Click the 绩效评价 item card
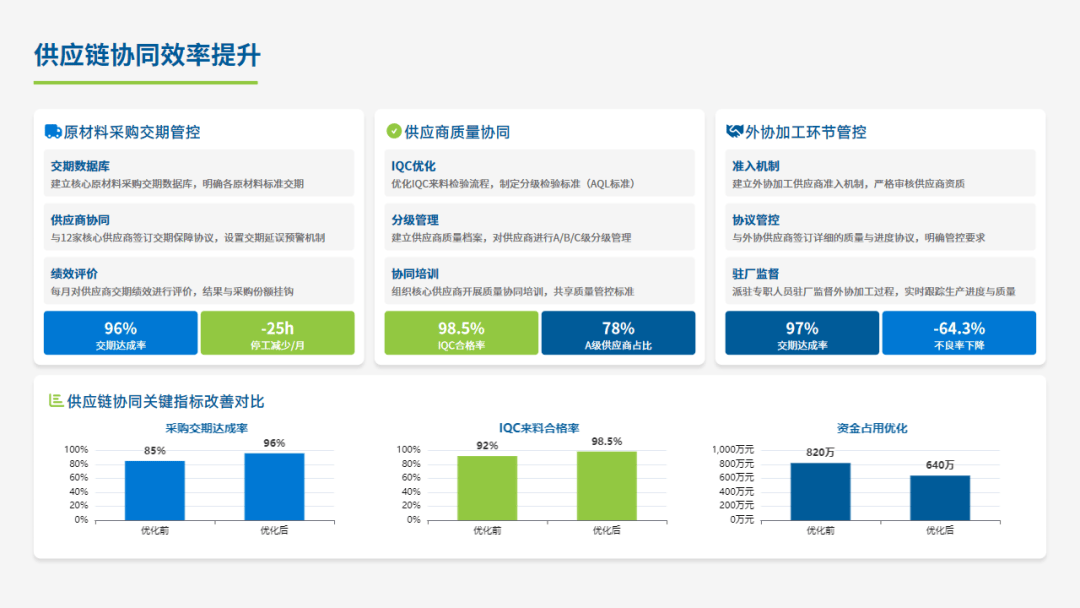The height and width of the screenshot is (608, 1080). point(199,281)
